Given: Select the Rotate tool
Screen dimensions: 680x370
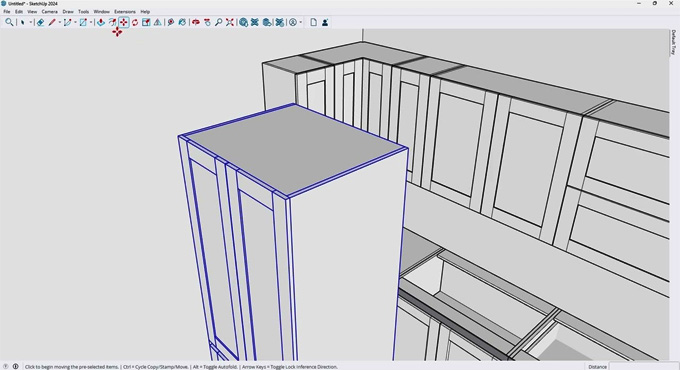Looking at the screenshot, I should tap(135, 22).
